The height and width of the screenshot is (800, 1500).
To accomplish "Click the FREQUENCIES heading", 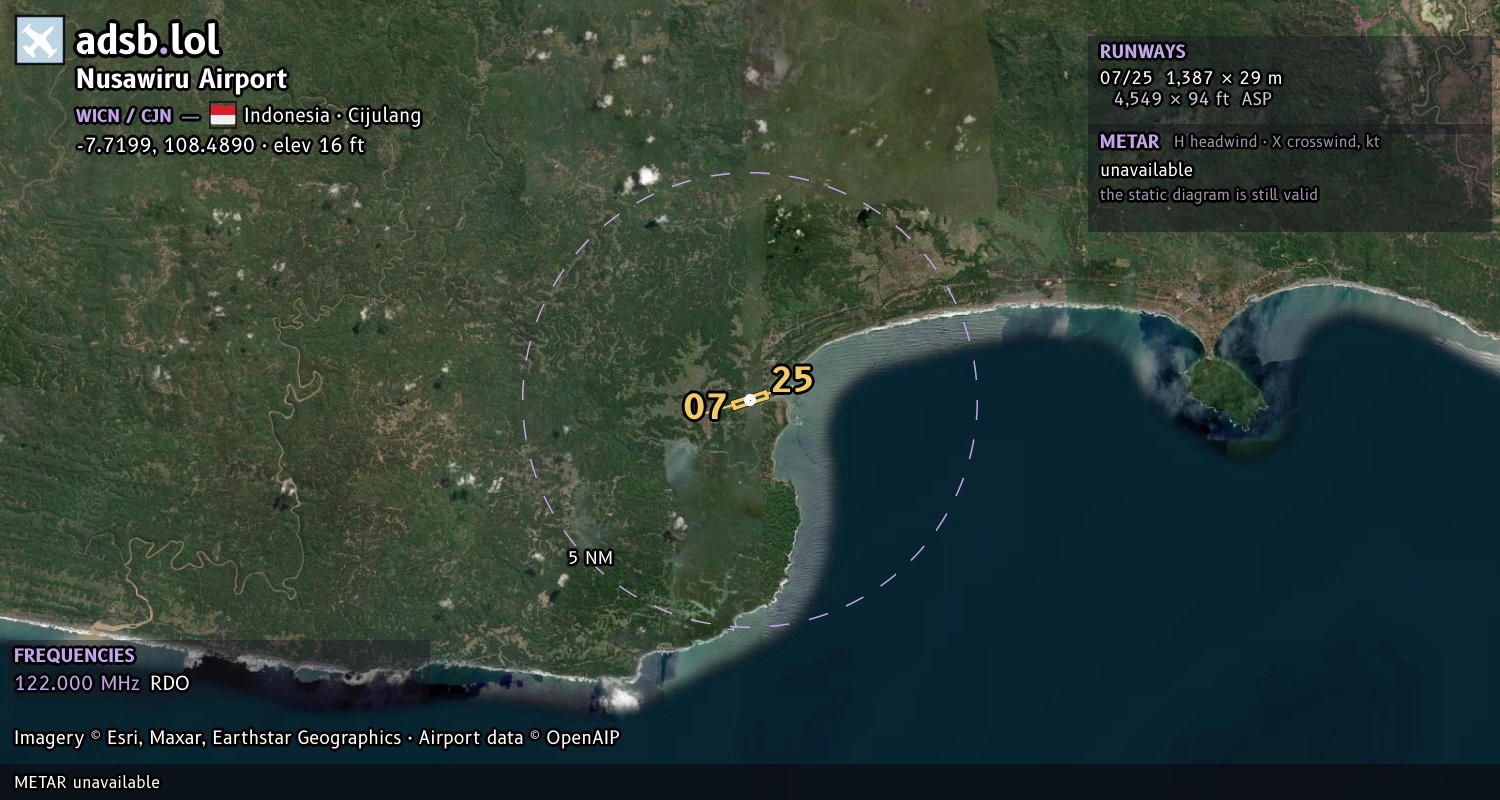I will pos(74,656).
